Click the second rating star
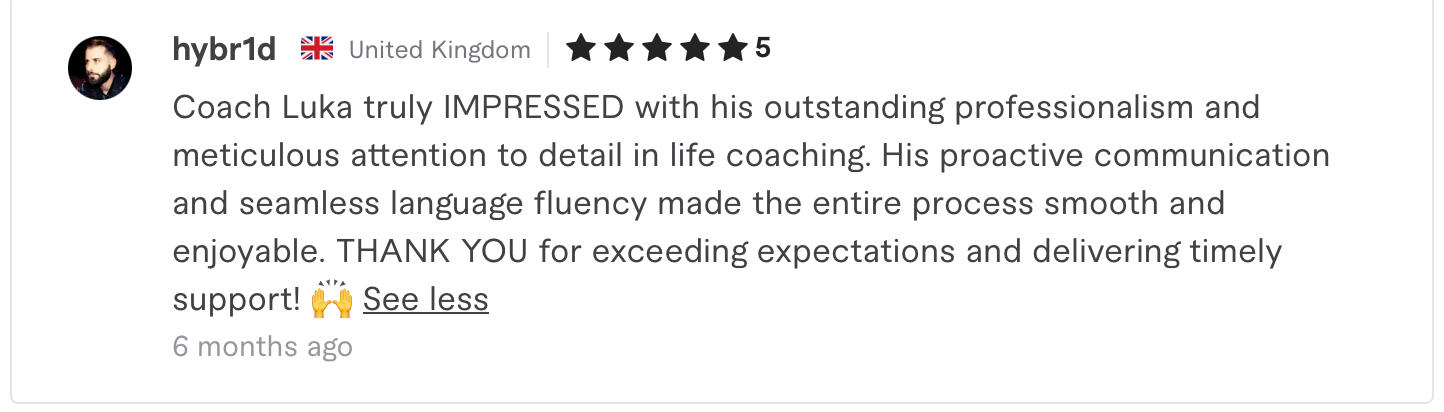1444x412 pixels. click(x=619, y=48)
